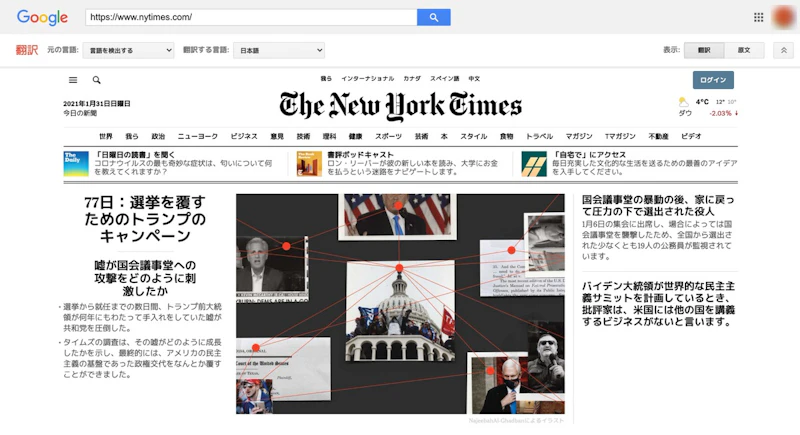Open the ビジネス section

[244, 136]
